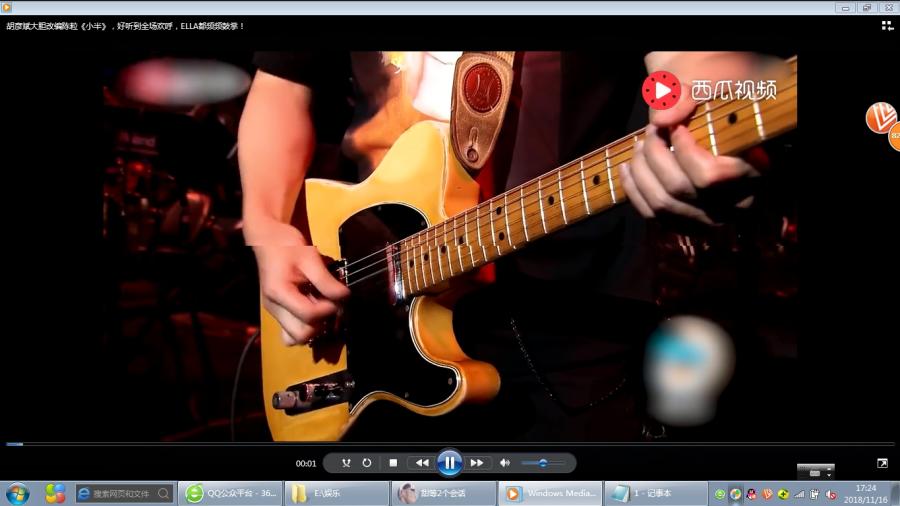Toggle shuffle mode in player controls
The height and width of the screenshot is (506, 900).
(x=346, y=463)
